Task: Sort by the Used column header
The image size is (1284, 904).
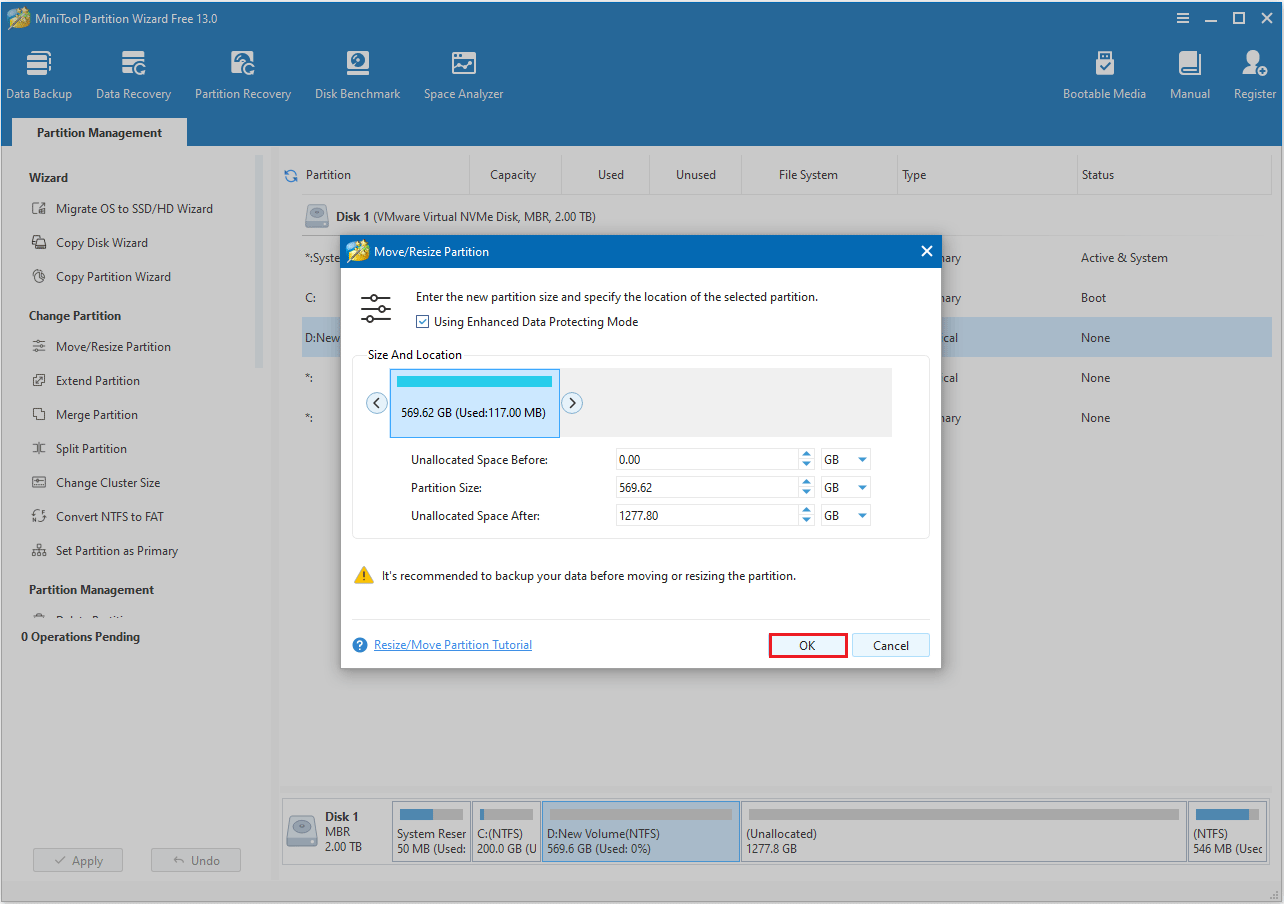Action: point(611,175)
